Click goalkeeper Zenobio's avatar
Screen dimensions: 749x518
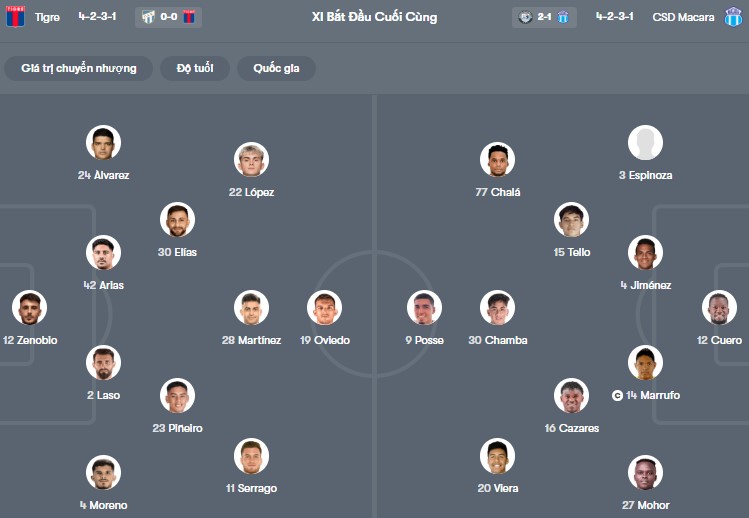[x=30, y=308]
